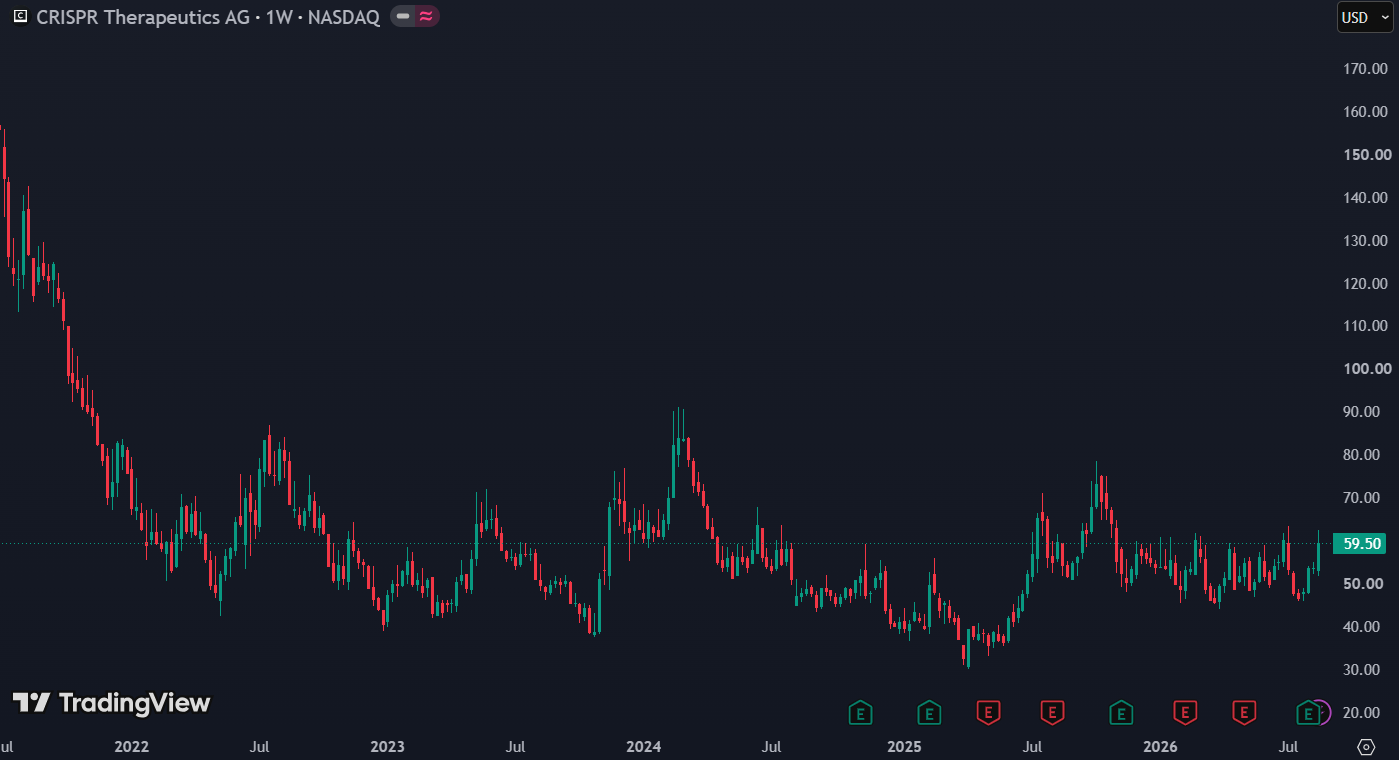Click the 2024 label on the time axis

pos(643,747)
